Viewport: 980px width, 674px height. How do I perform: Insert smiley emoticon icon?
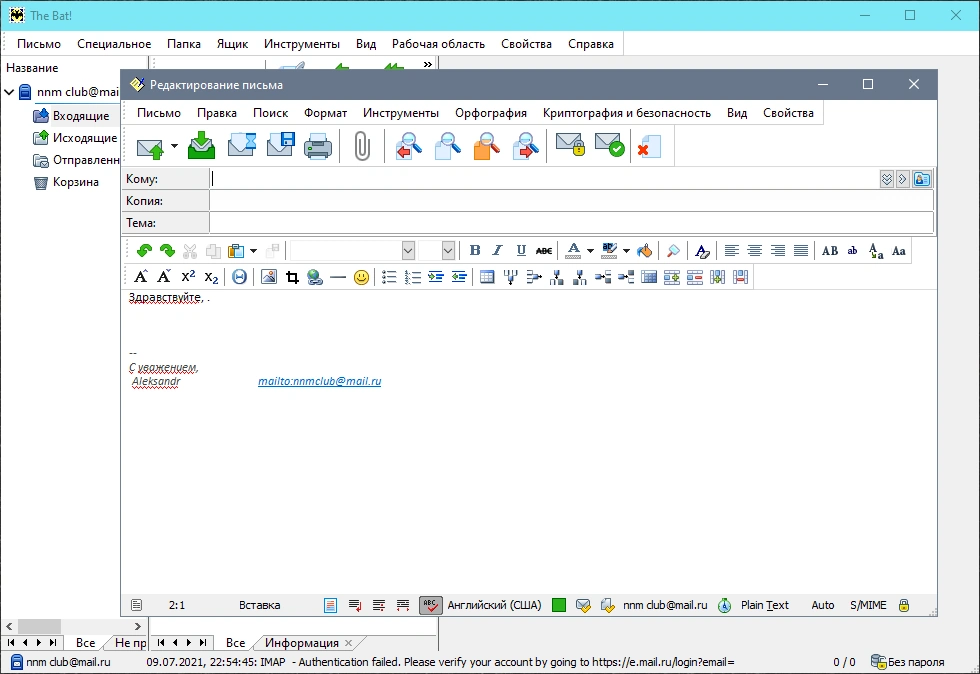(x=361, y=277)
